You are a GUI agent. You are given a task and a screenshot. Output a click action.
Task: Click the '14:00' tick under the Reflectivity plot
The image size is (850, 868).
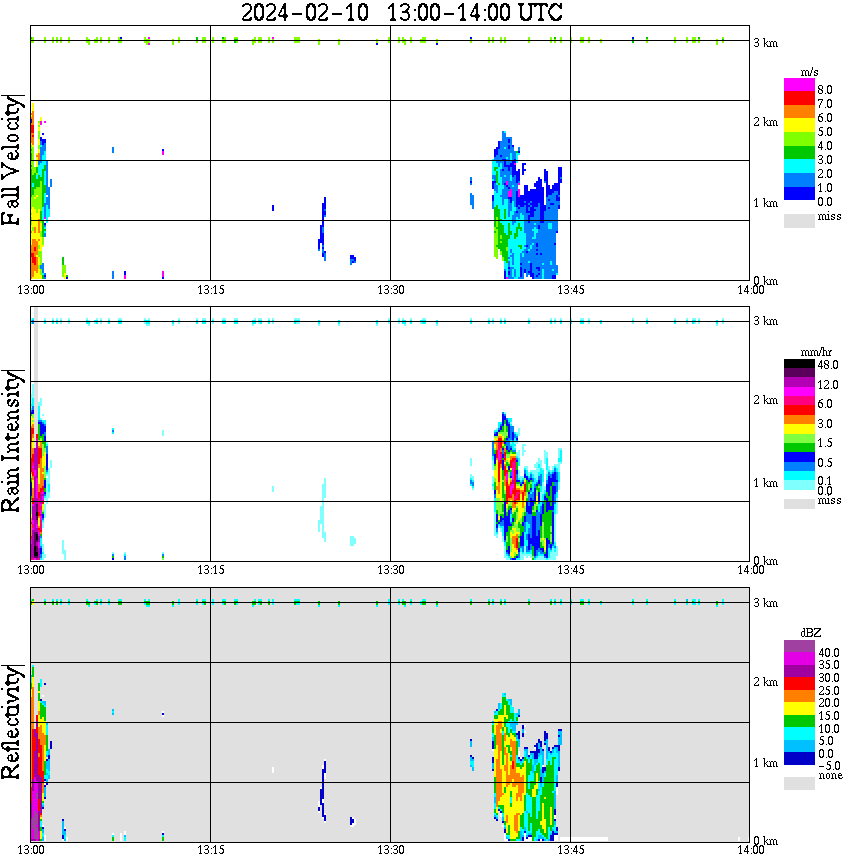click(x=751, y=850)
